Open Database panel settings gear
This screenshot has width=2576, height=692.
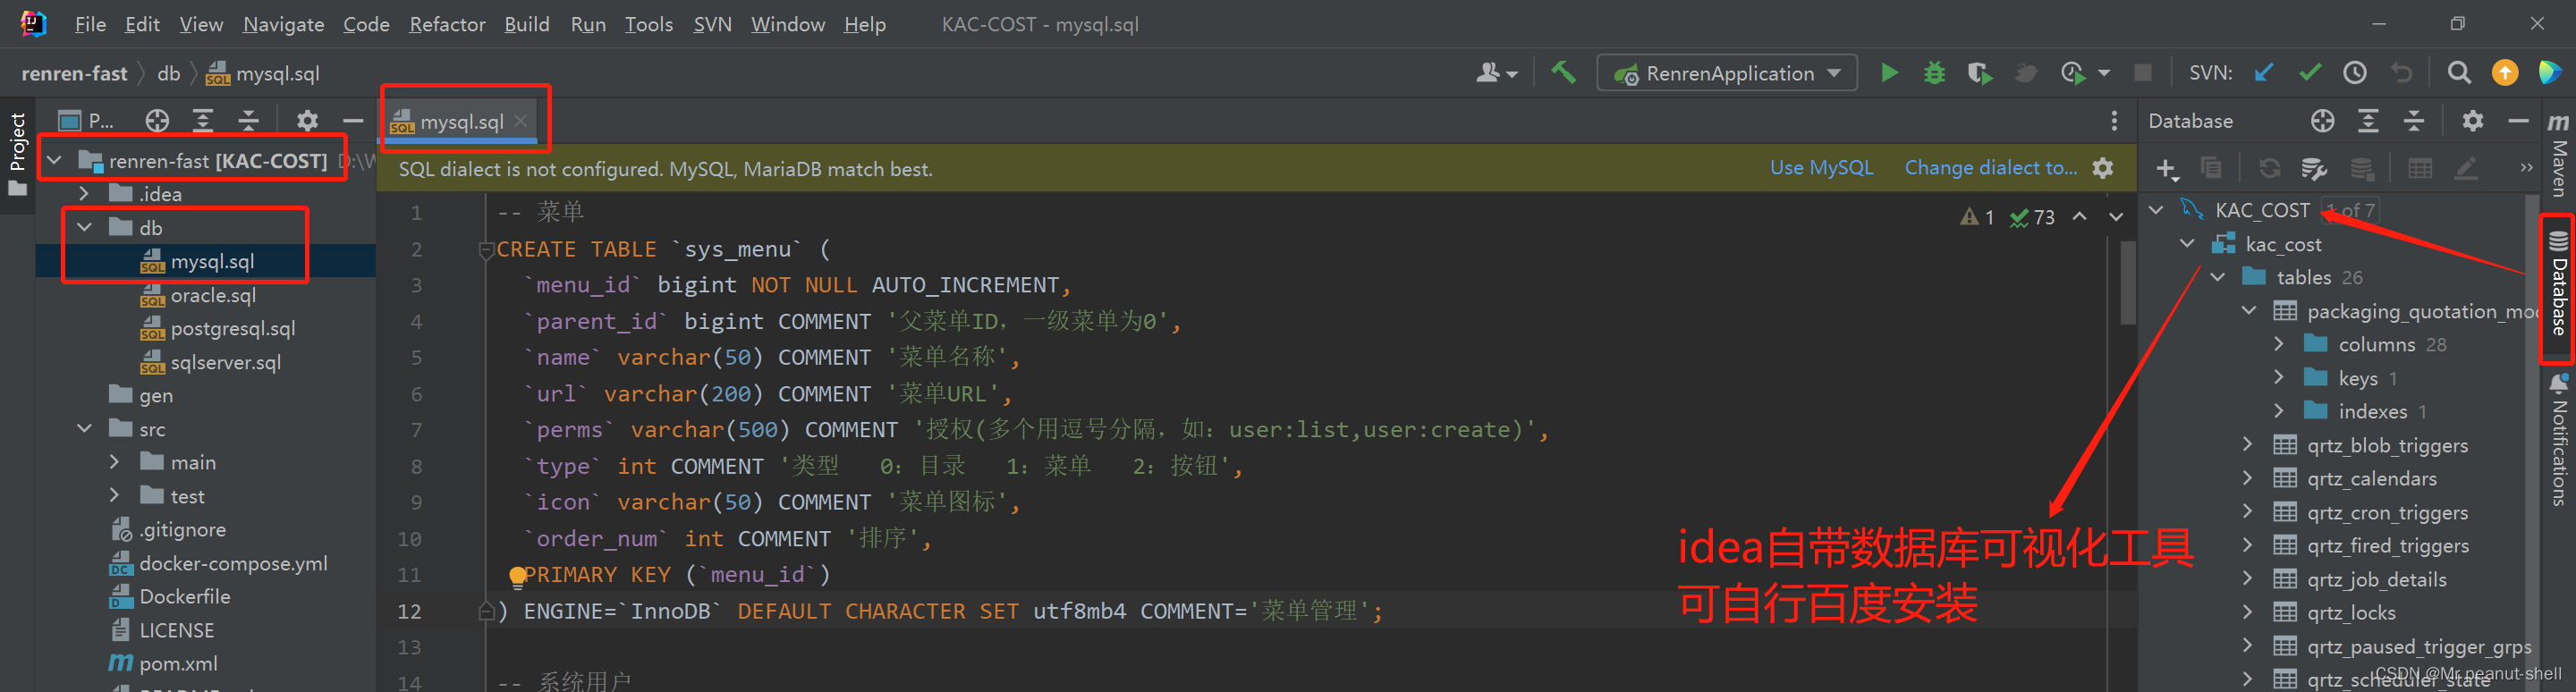click(2473, 121)
